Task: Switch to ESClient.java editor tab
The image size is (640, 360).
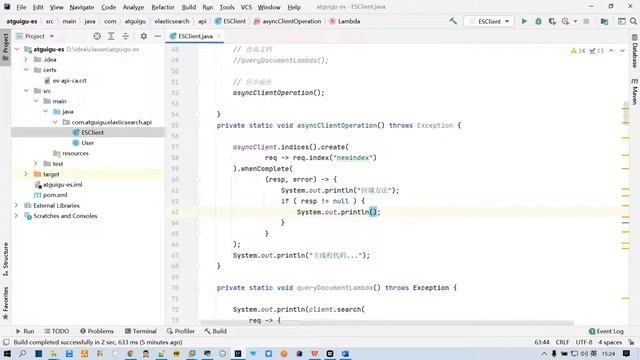Action: pyautogui.click(x=195, y=36)
